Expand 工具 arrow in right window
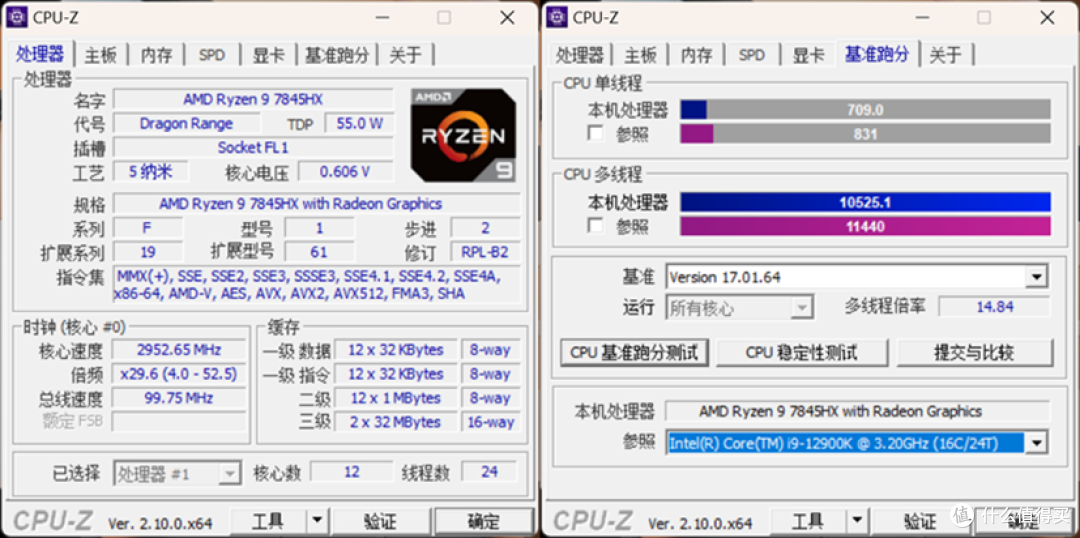This screenshot has height=538, width=1080. pos(856,520)
